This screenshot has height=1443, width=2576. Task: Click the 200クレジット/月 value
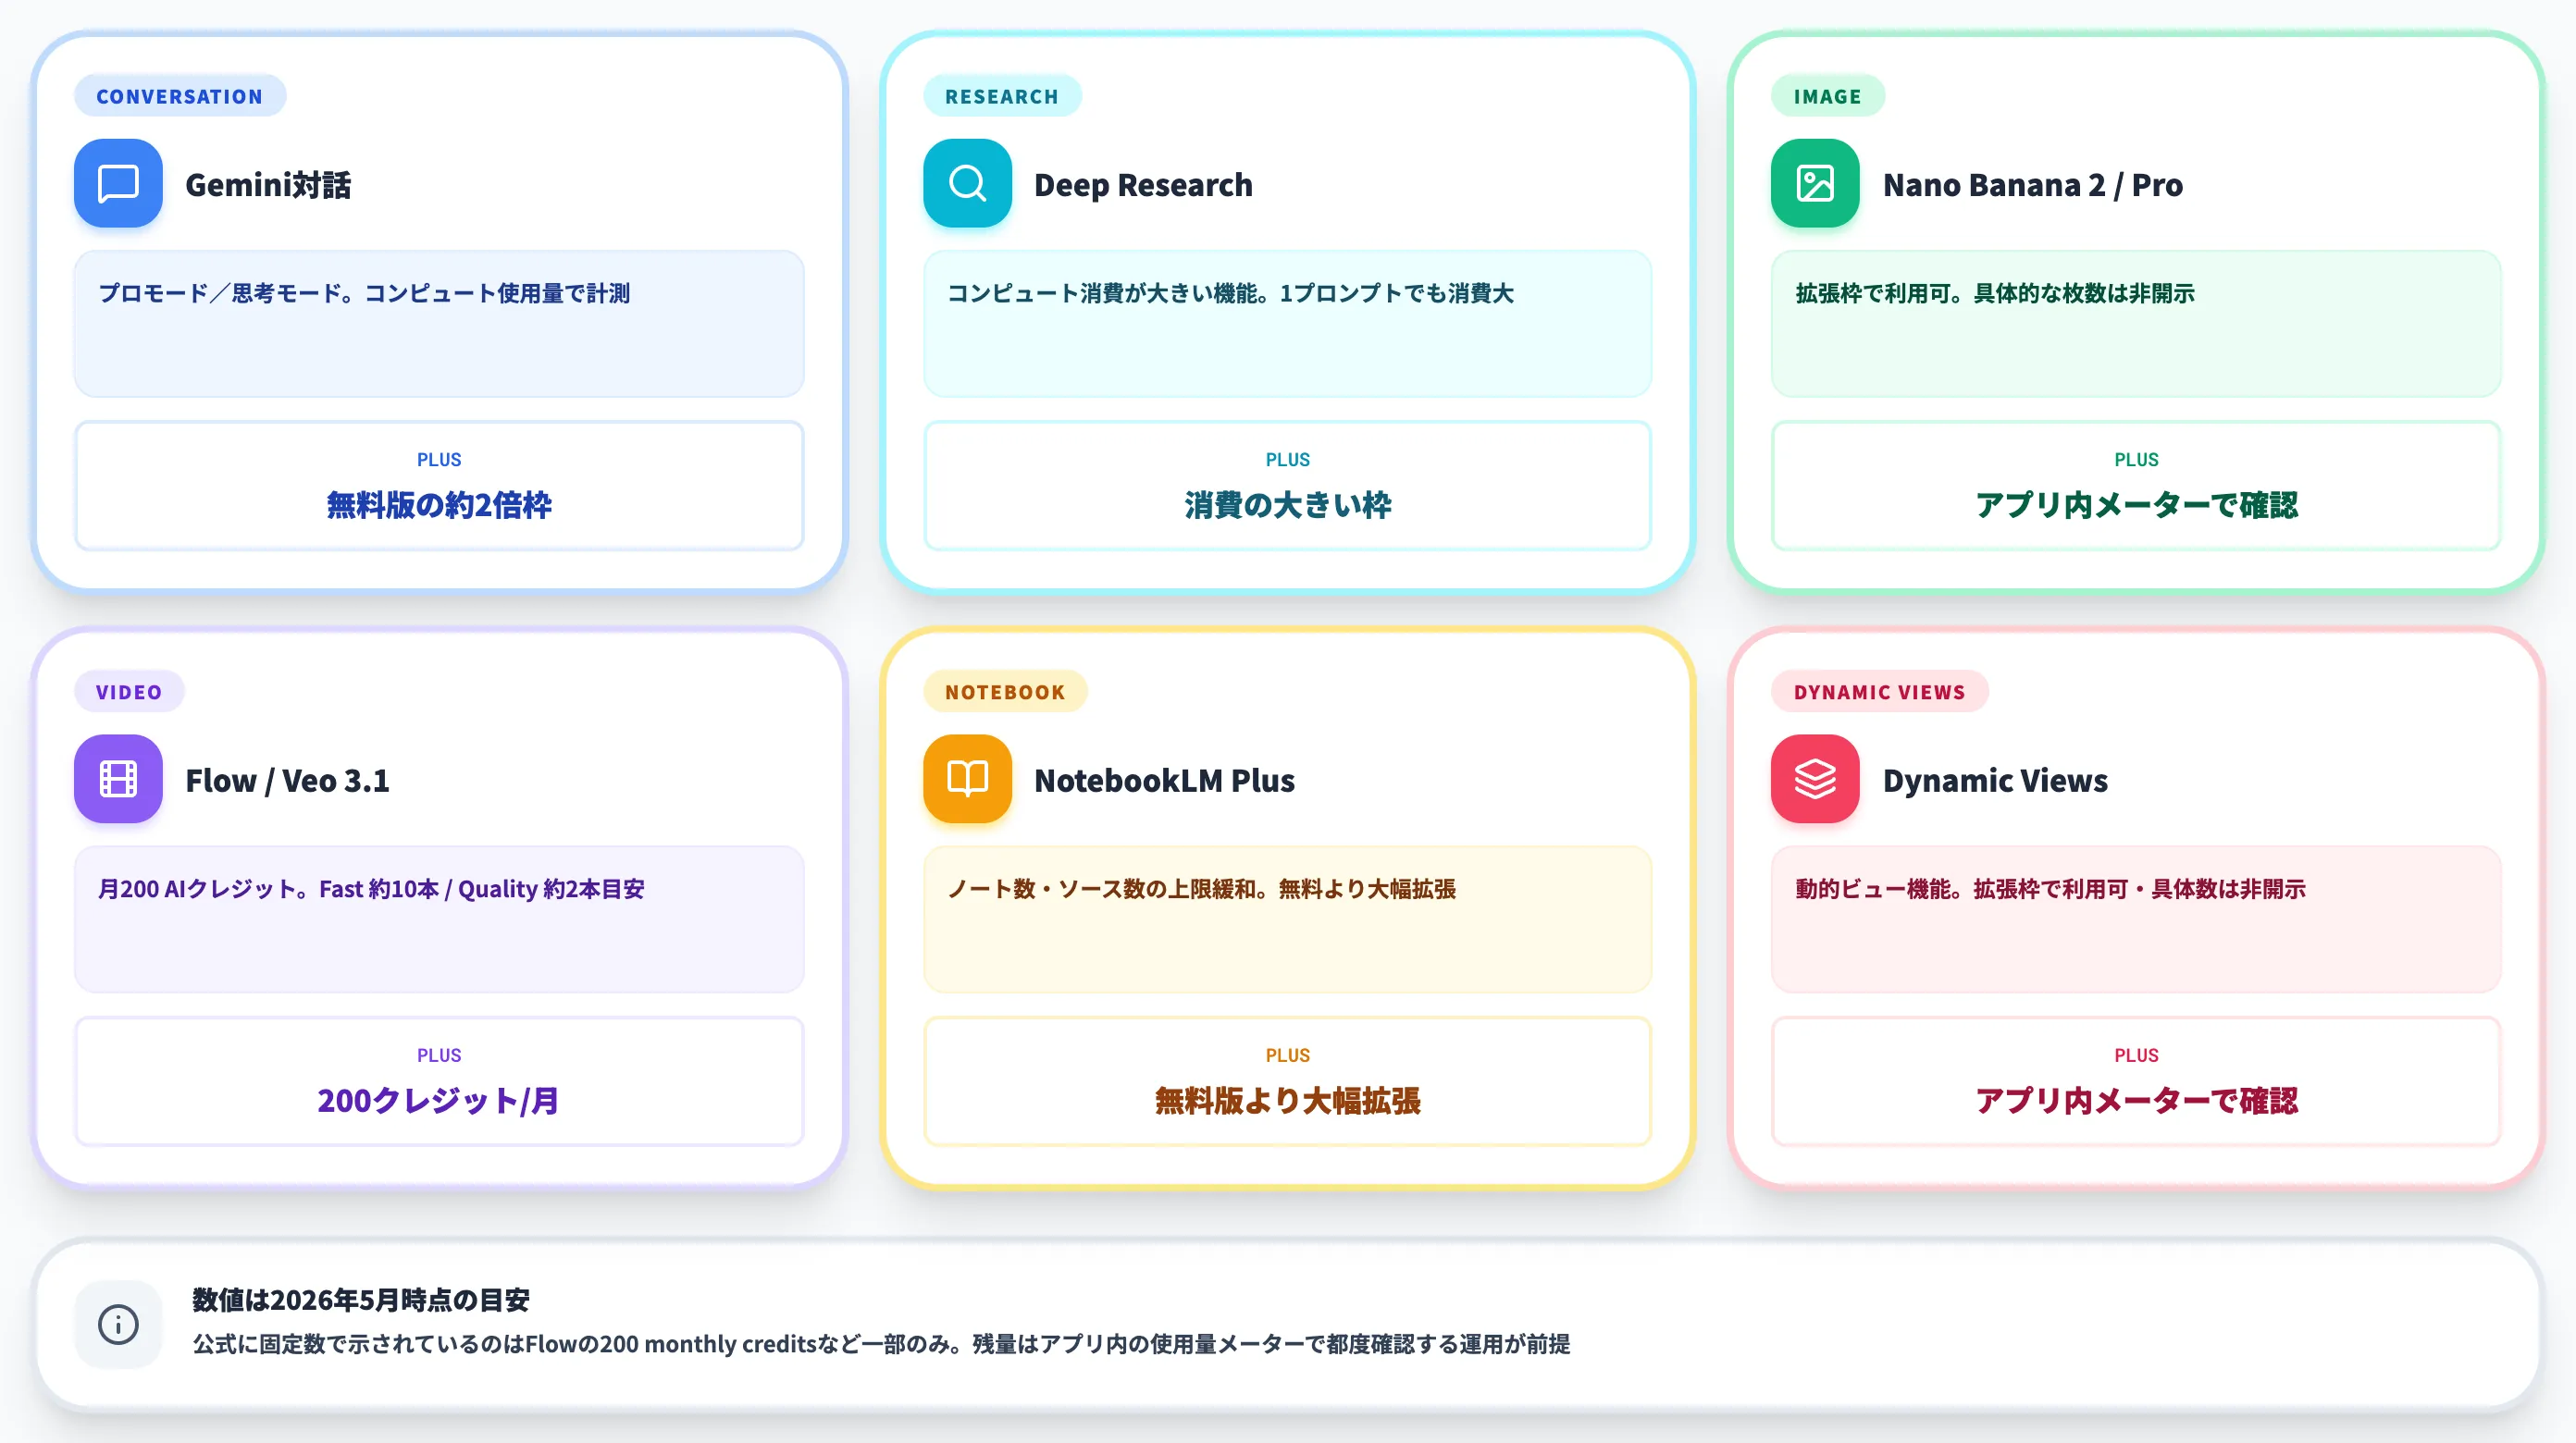pyautogui.click(x=439, y=1101)
